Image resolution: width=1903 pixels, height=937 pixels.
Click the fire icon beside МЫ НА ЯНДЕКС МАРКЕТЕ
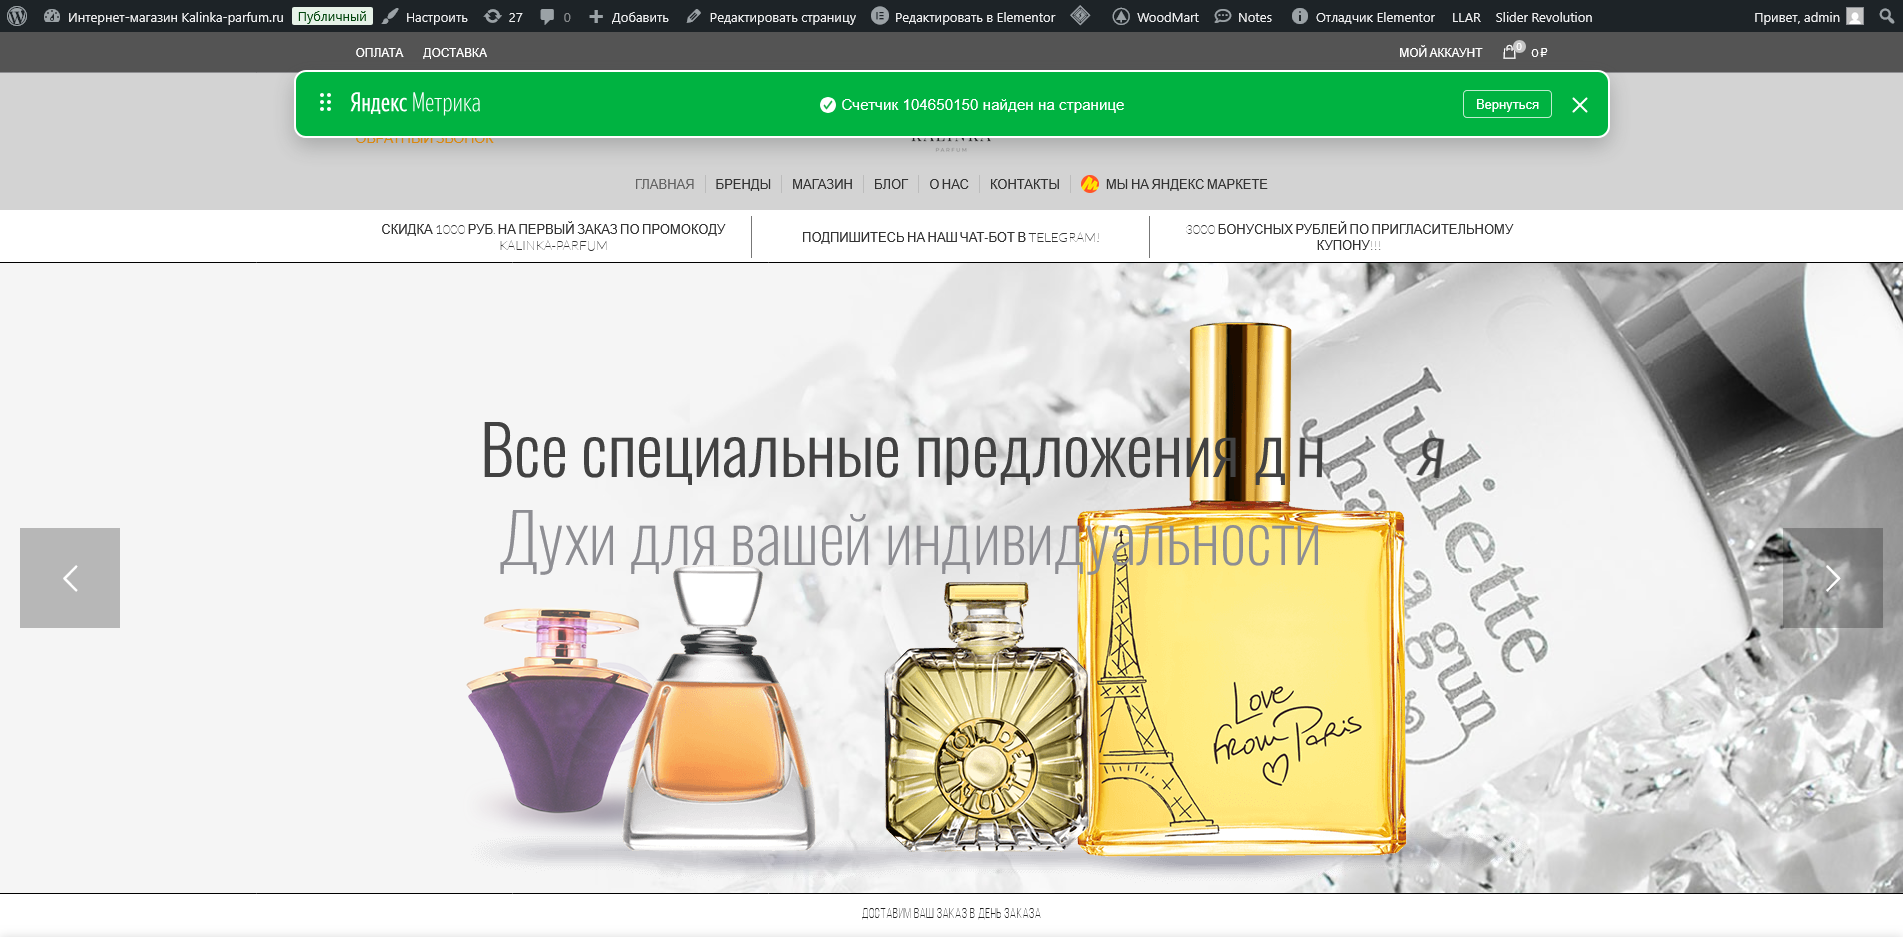click(x=1090, y=183)
